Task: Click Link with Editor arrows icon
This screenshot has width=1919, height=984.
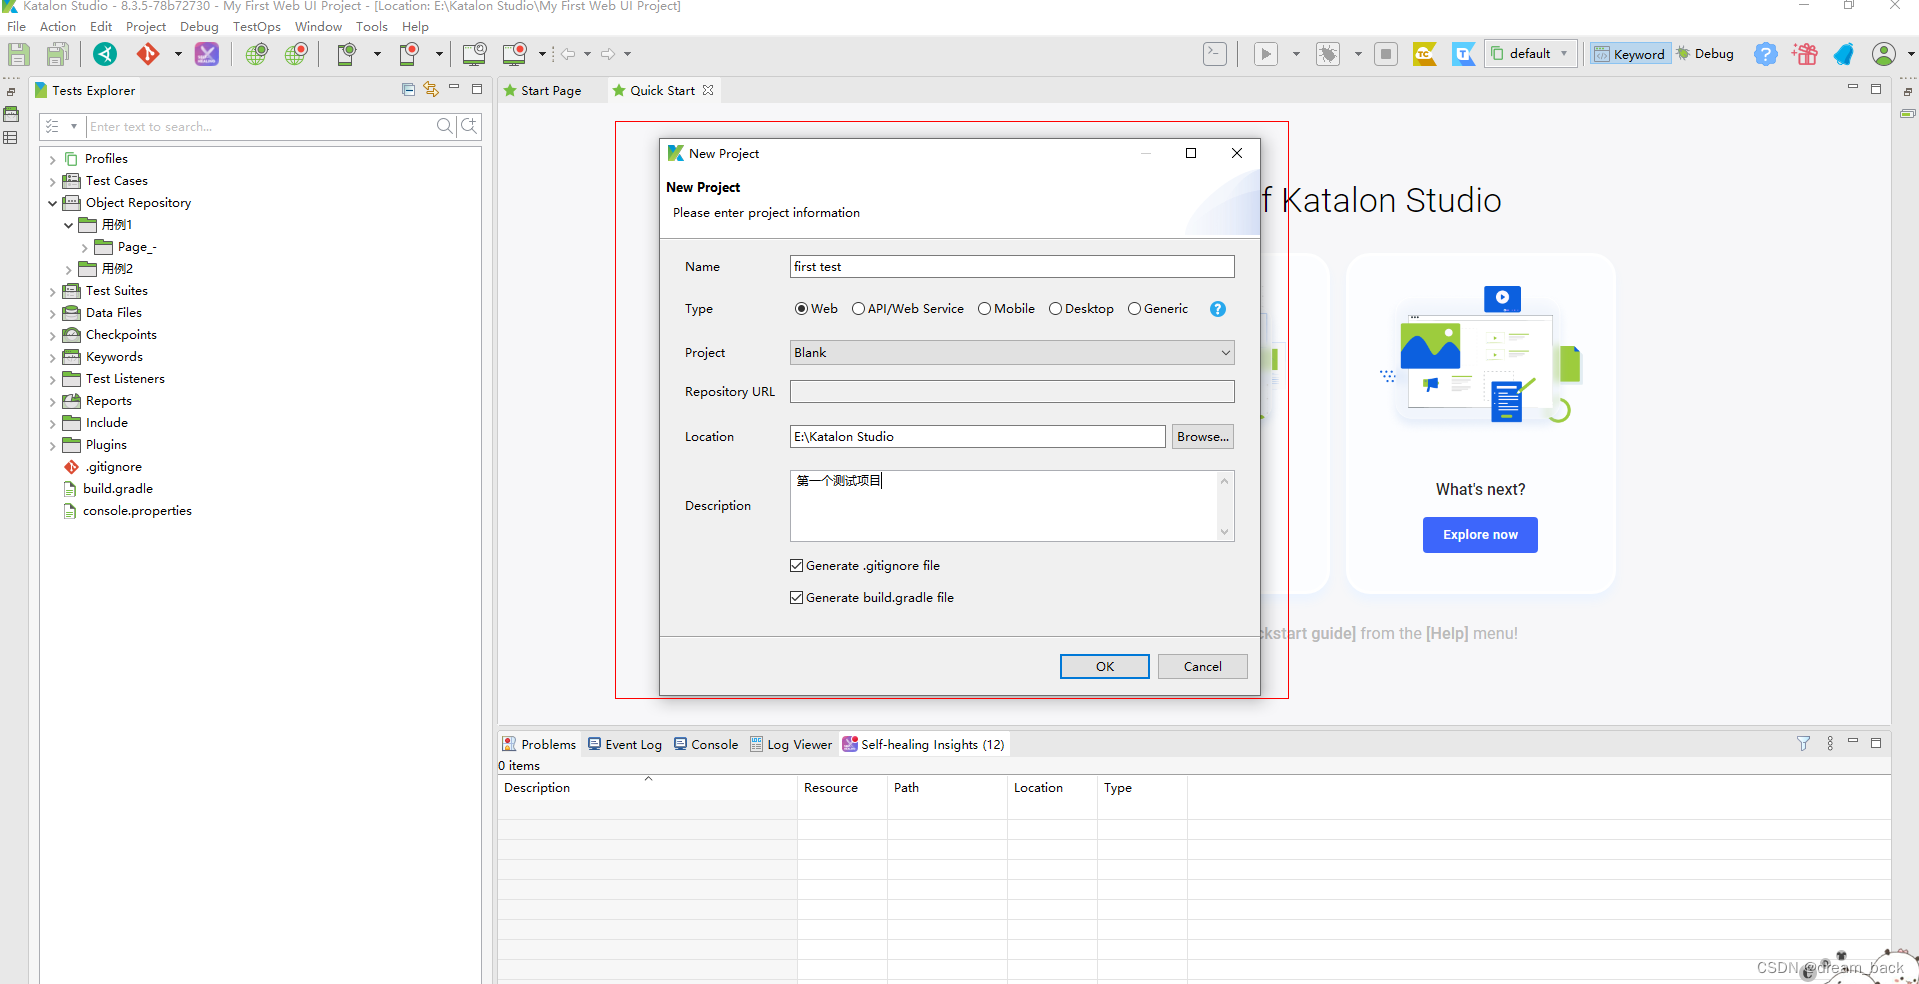Action: pyautogui.click(x=431, y=89)
